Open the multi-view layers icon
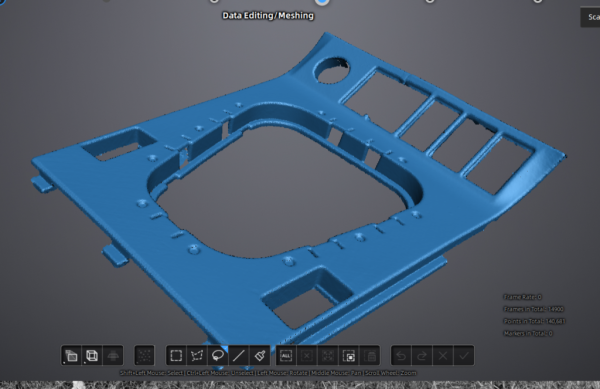 coord(71,356)
